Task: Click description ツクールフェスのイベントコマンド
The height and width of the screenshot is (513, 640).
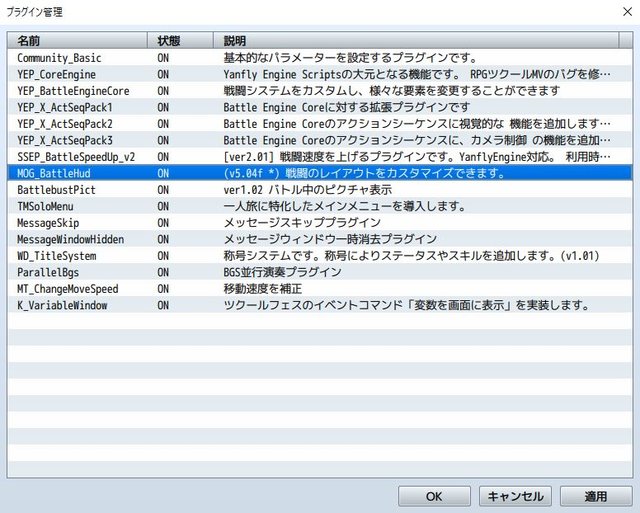Action: tap(407, 305)
